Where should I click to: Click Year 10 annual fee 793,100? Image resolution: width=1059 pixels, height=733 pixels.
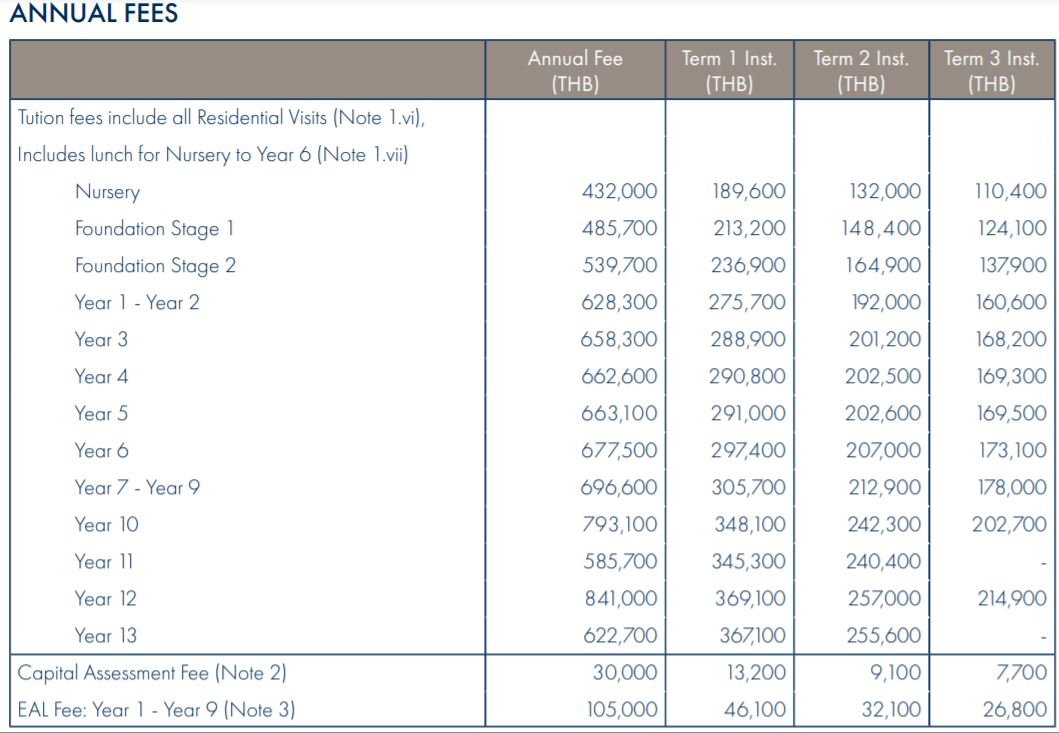coord(620,525)
